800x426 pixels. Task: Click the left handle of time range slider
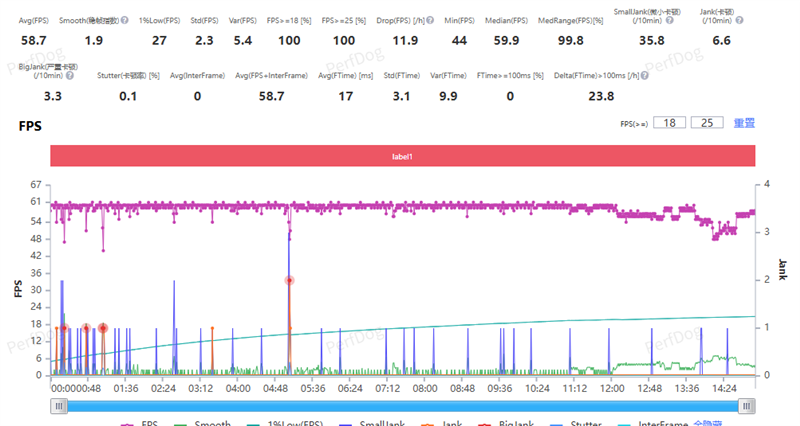click(61, 405)
